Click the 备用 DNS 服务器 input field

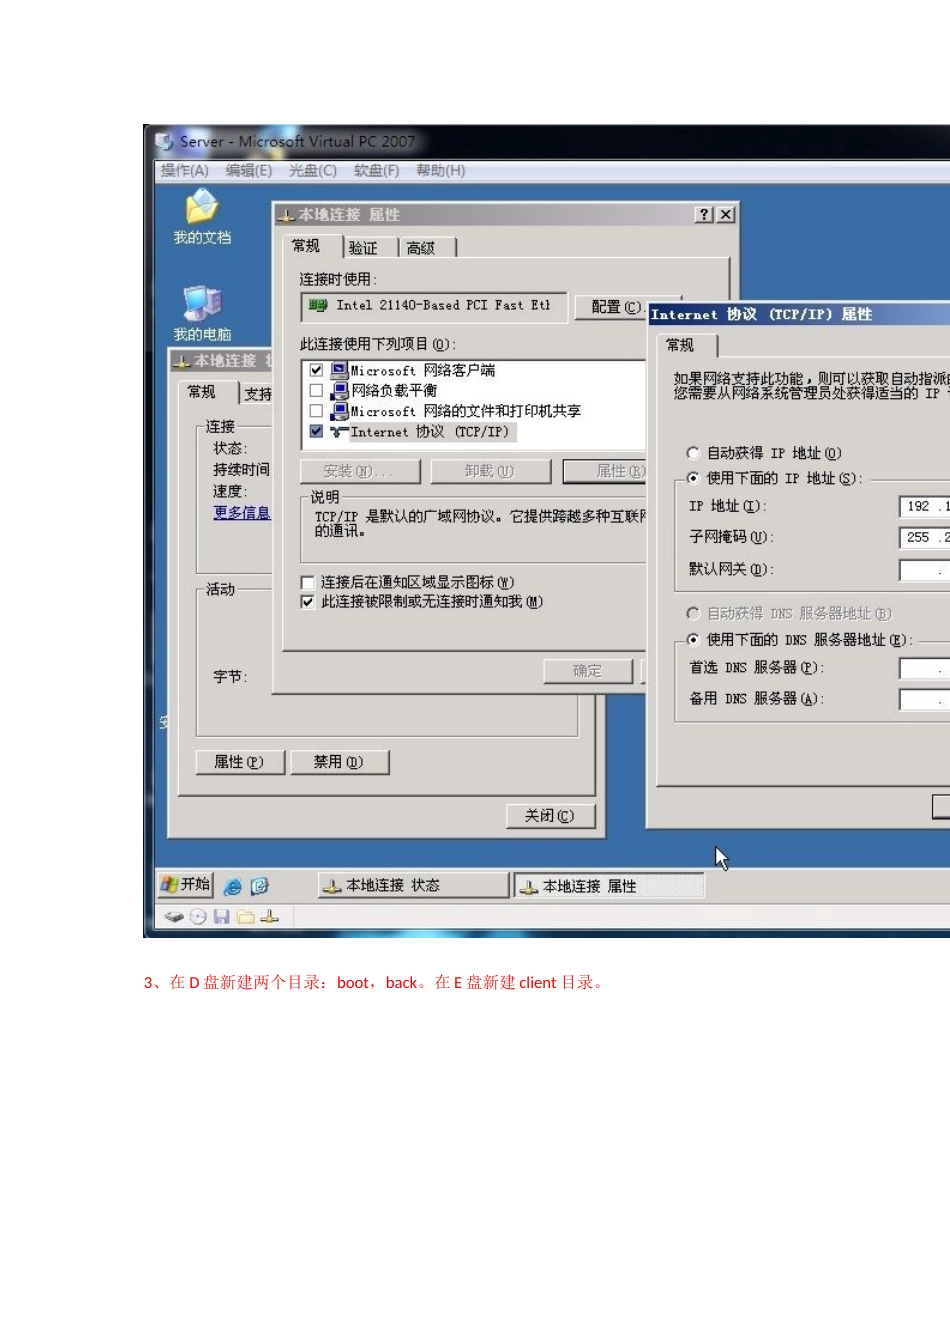click(925, 699)
